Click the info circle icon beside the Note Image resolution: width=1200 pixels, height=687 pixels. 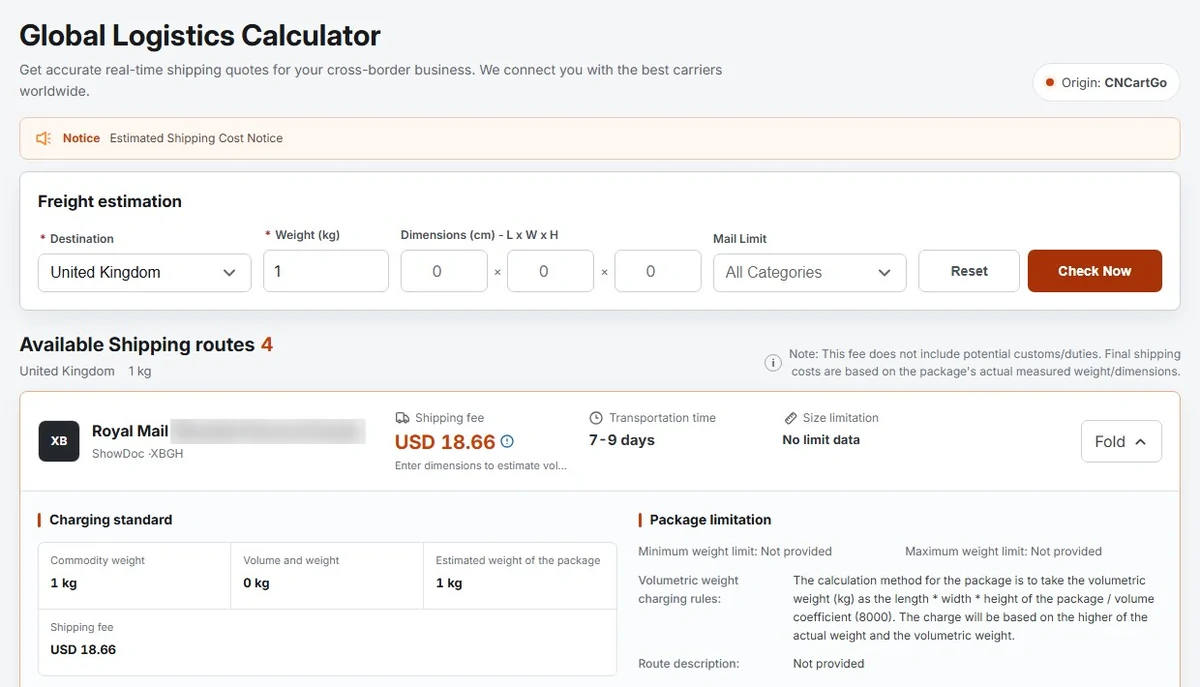point(773,362)
